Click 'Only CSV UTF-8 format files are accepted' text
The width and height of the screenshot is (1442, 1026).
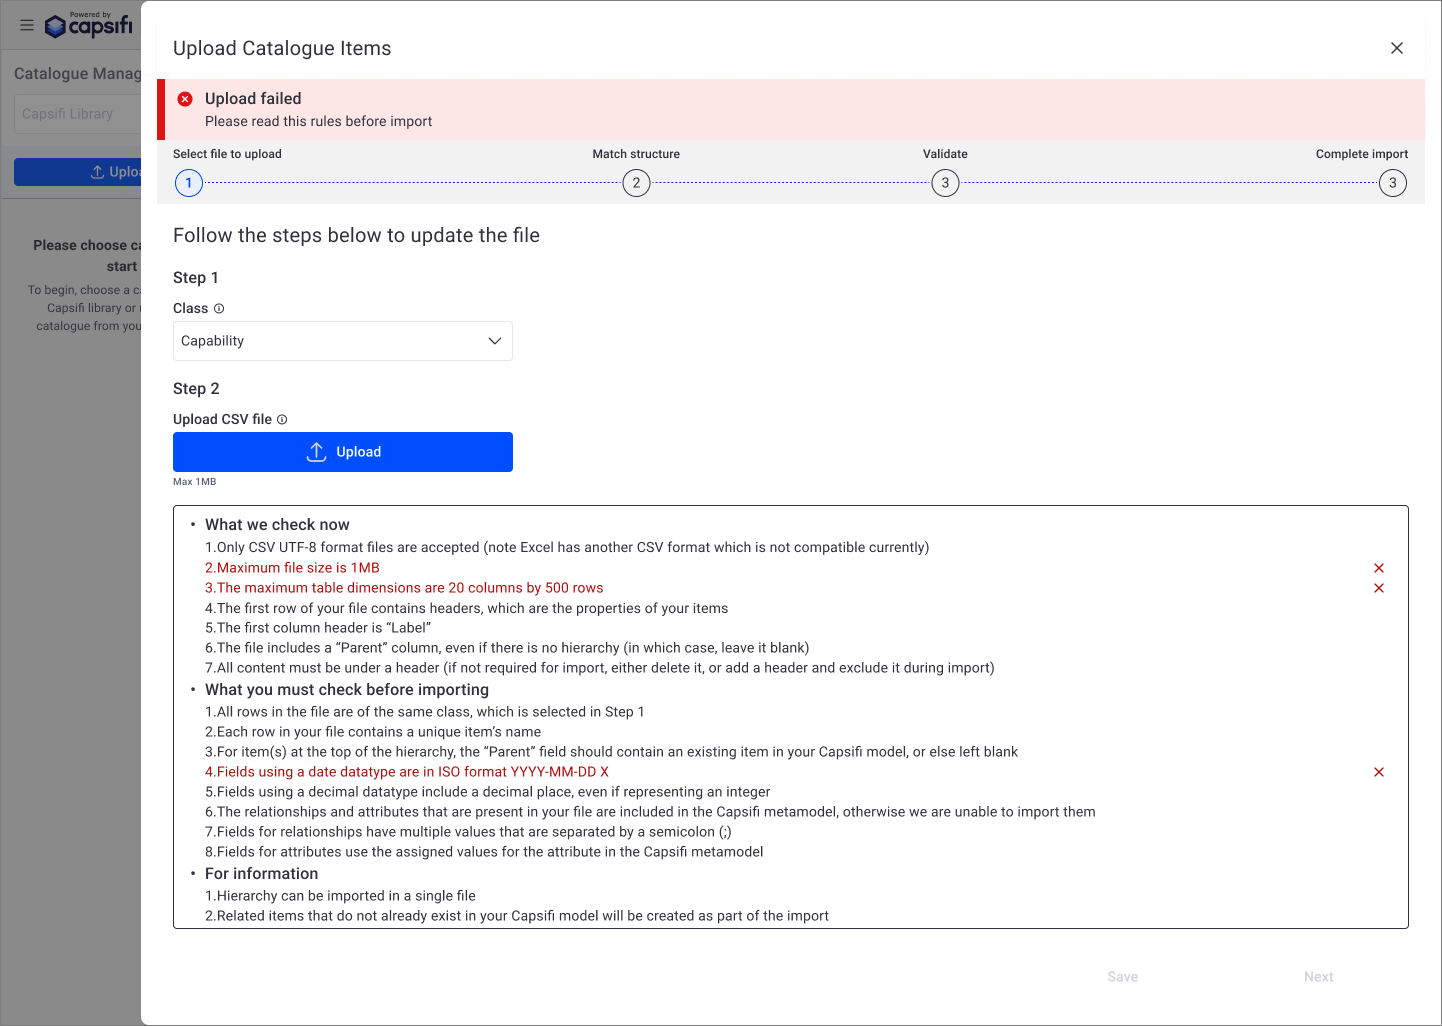point(567,548)
